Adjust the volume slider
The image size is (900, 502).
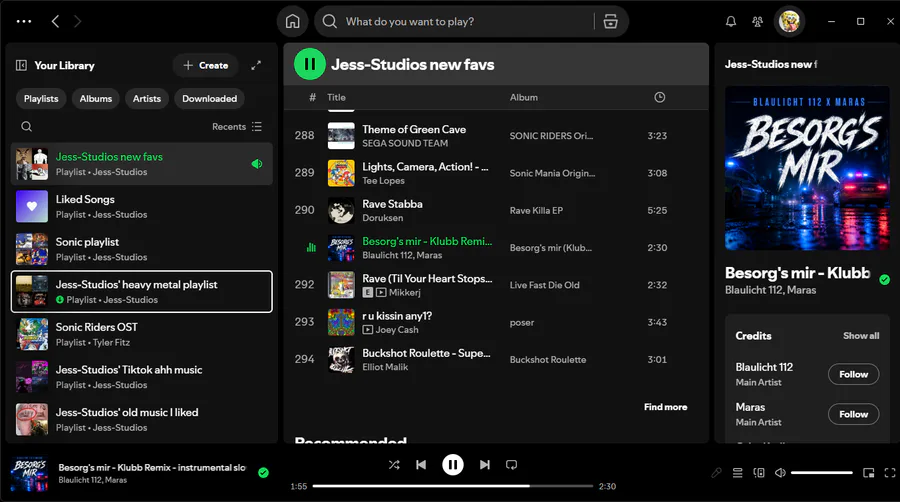coord(821,473)
